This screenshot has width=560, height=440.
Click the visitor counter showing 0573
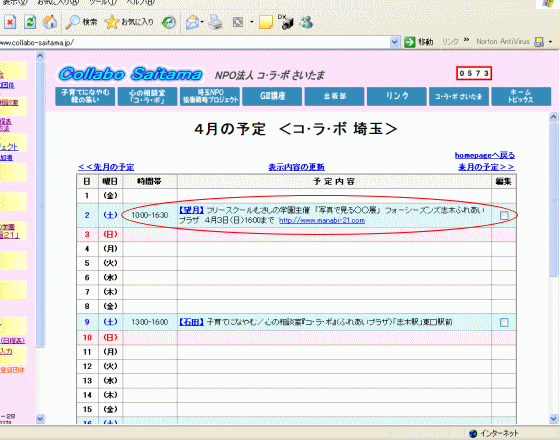click(x=474, y=74)
